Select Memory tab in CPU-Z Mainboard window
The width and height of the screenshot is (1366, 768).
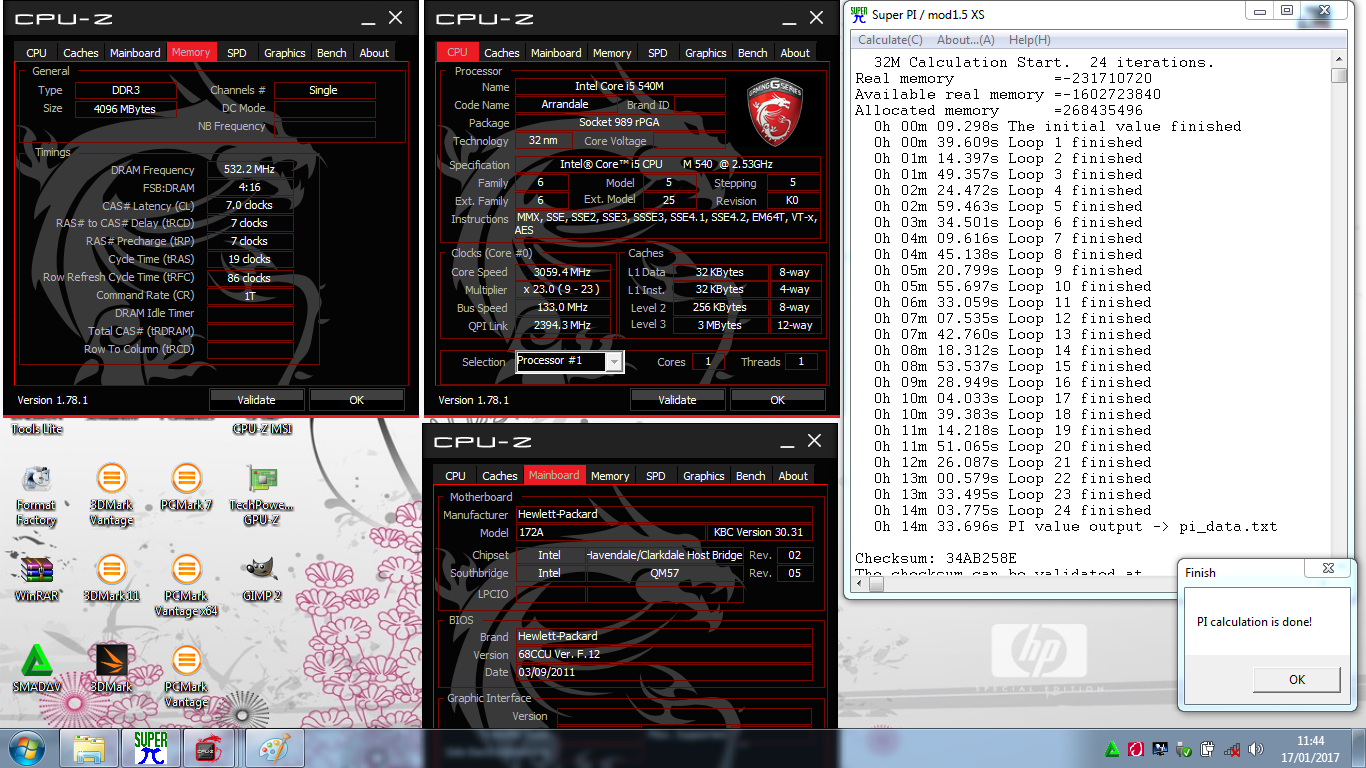pyautogui.click(x=610, y=476)
